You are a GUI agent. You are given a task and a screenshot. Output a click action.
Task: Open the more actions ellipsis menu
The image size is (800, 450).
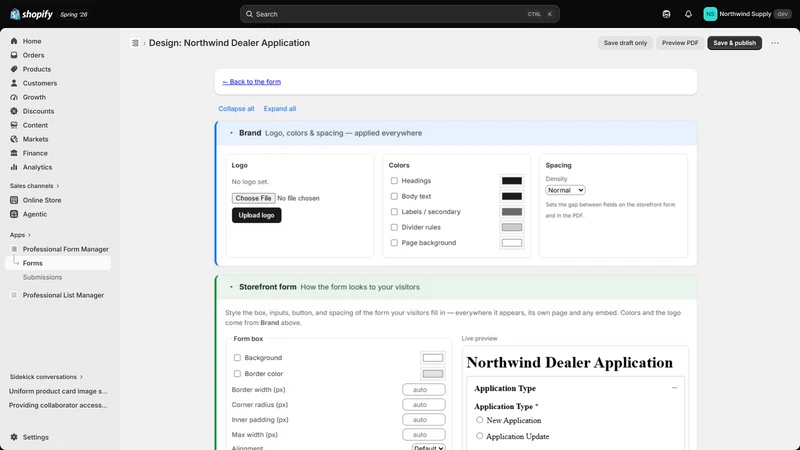[775, 43]
